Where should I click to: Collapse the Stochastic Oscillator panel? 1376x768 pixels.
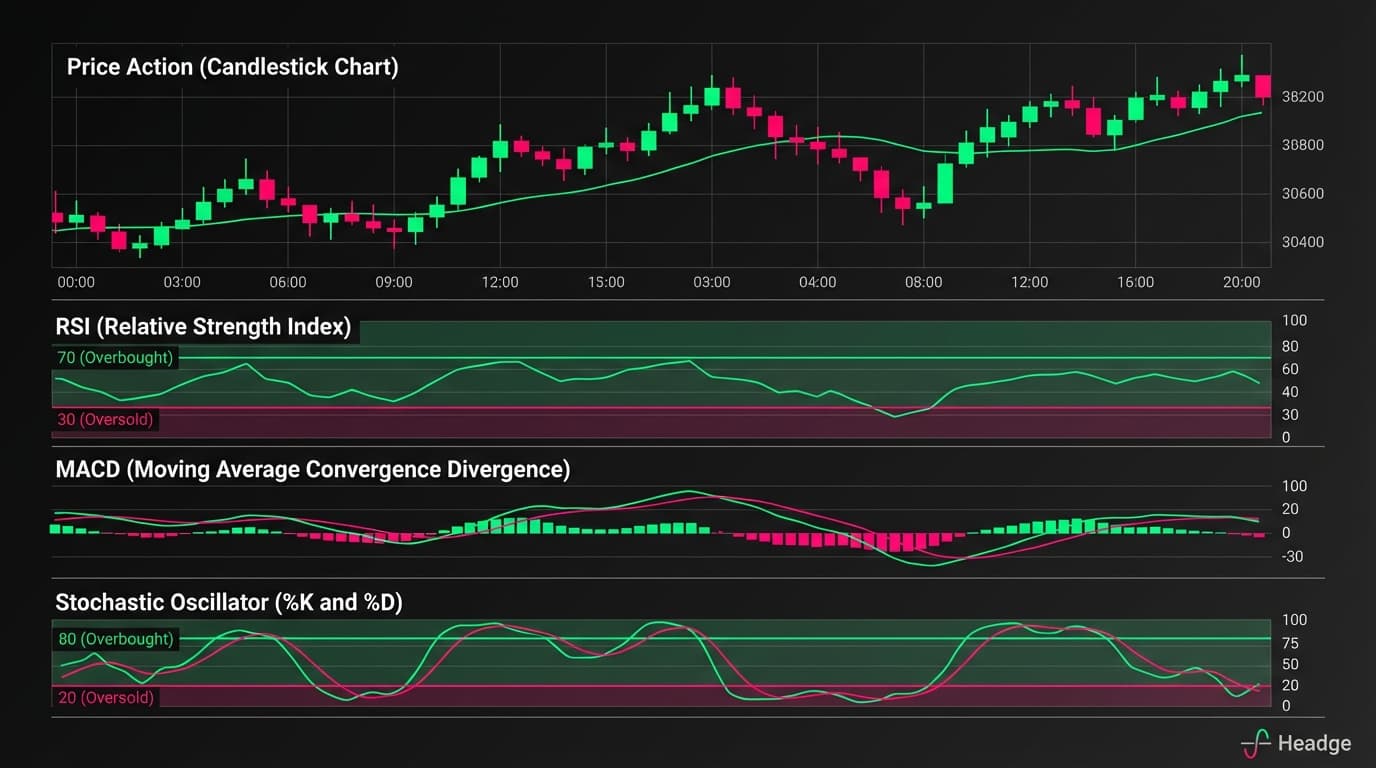[x=229, y=602]
